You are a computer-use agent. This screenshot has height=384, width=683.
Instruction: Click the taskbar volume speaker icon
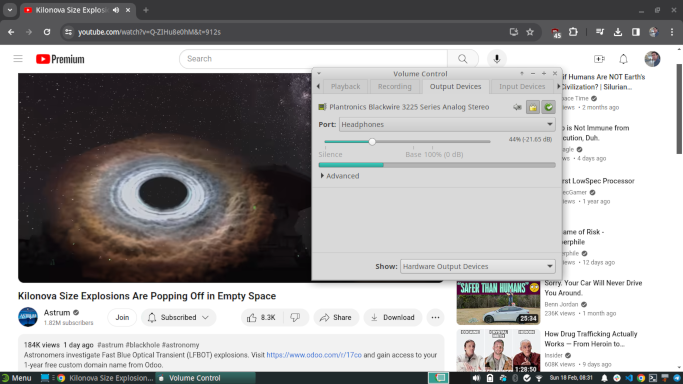[476, 378]
